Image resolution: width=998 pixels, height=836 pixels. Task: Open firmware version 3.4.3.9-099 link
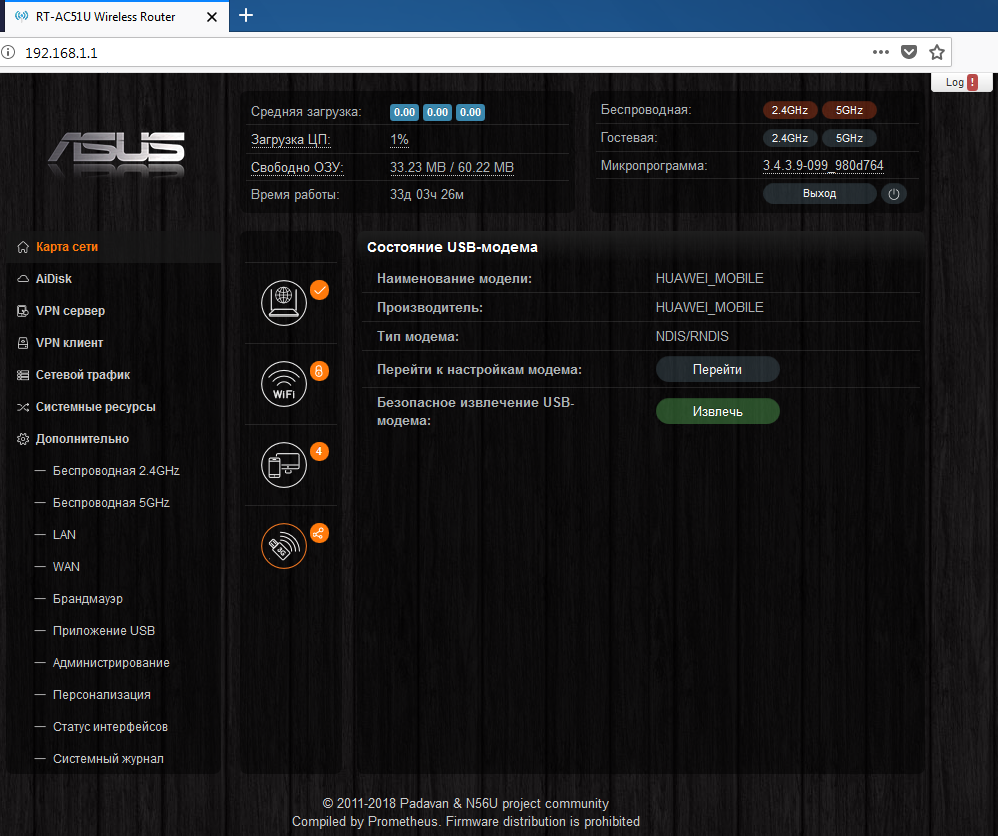[823, 166]
